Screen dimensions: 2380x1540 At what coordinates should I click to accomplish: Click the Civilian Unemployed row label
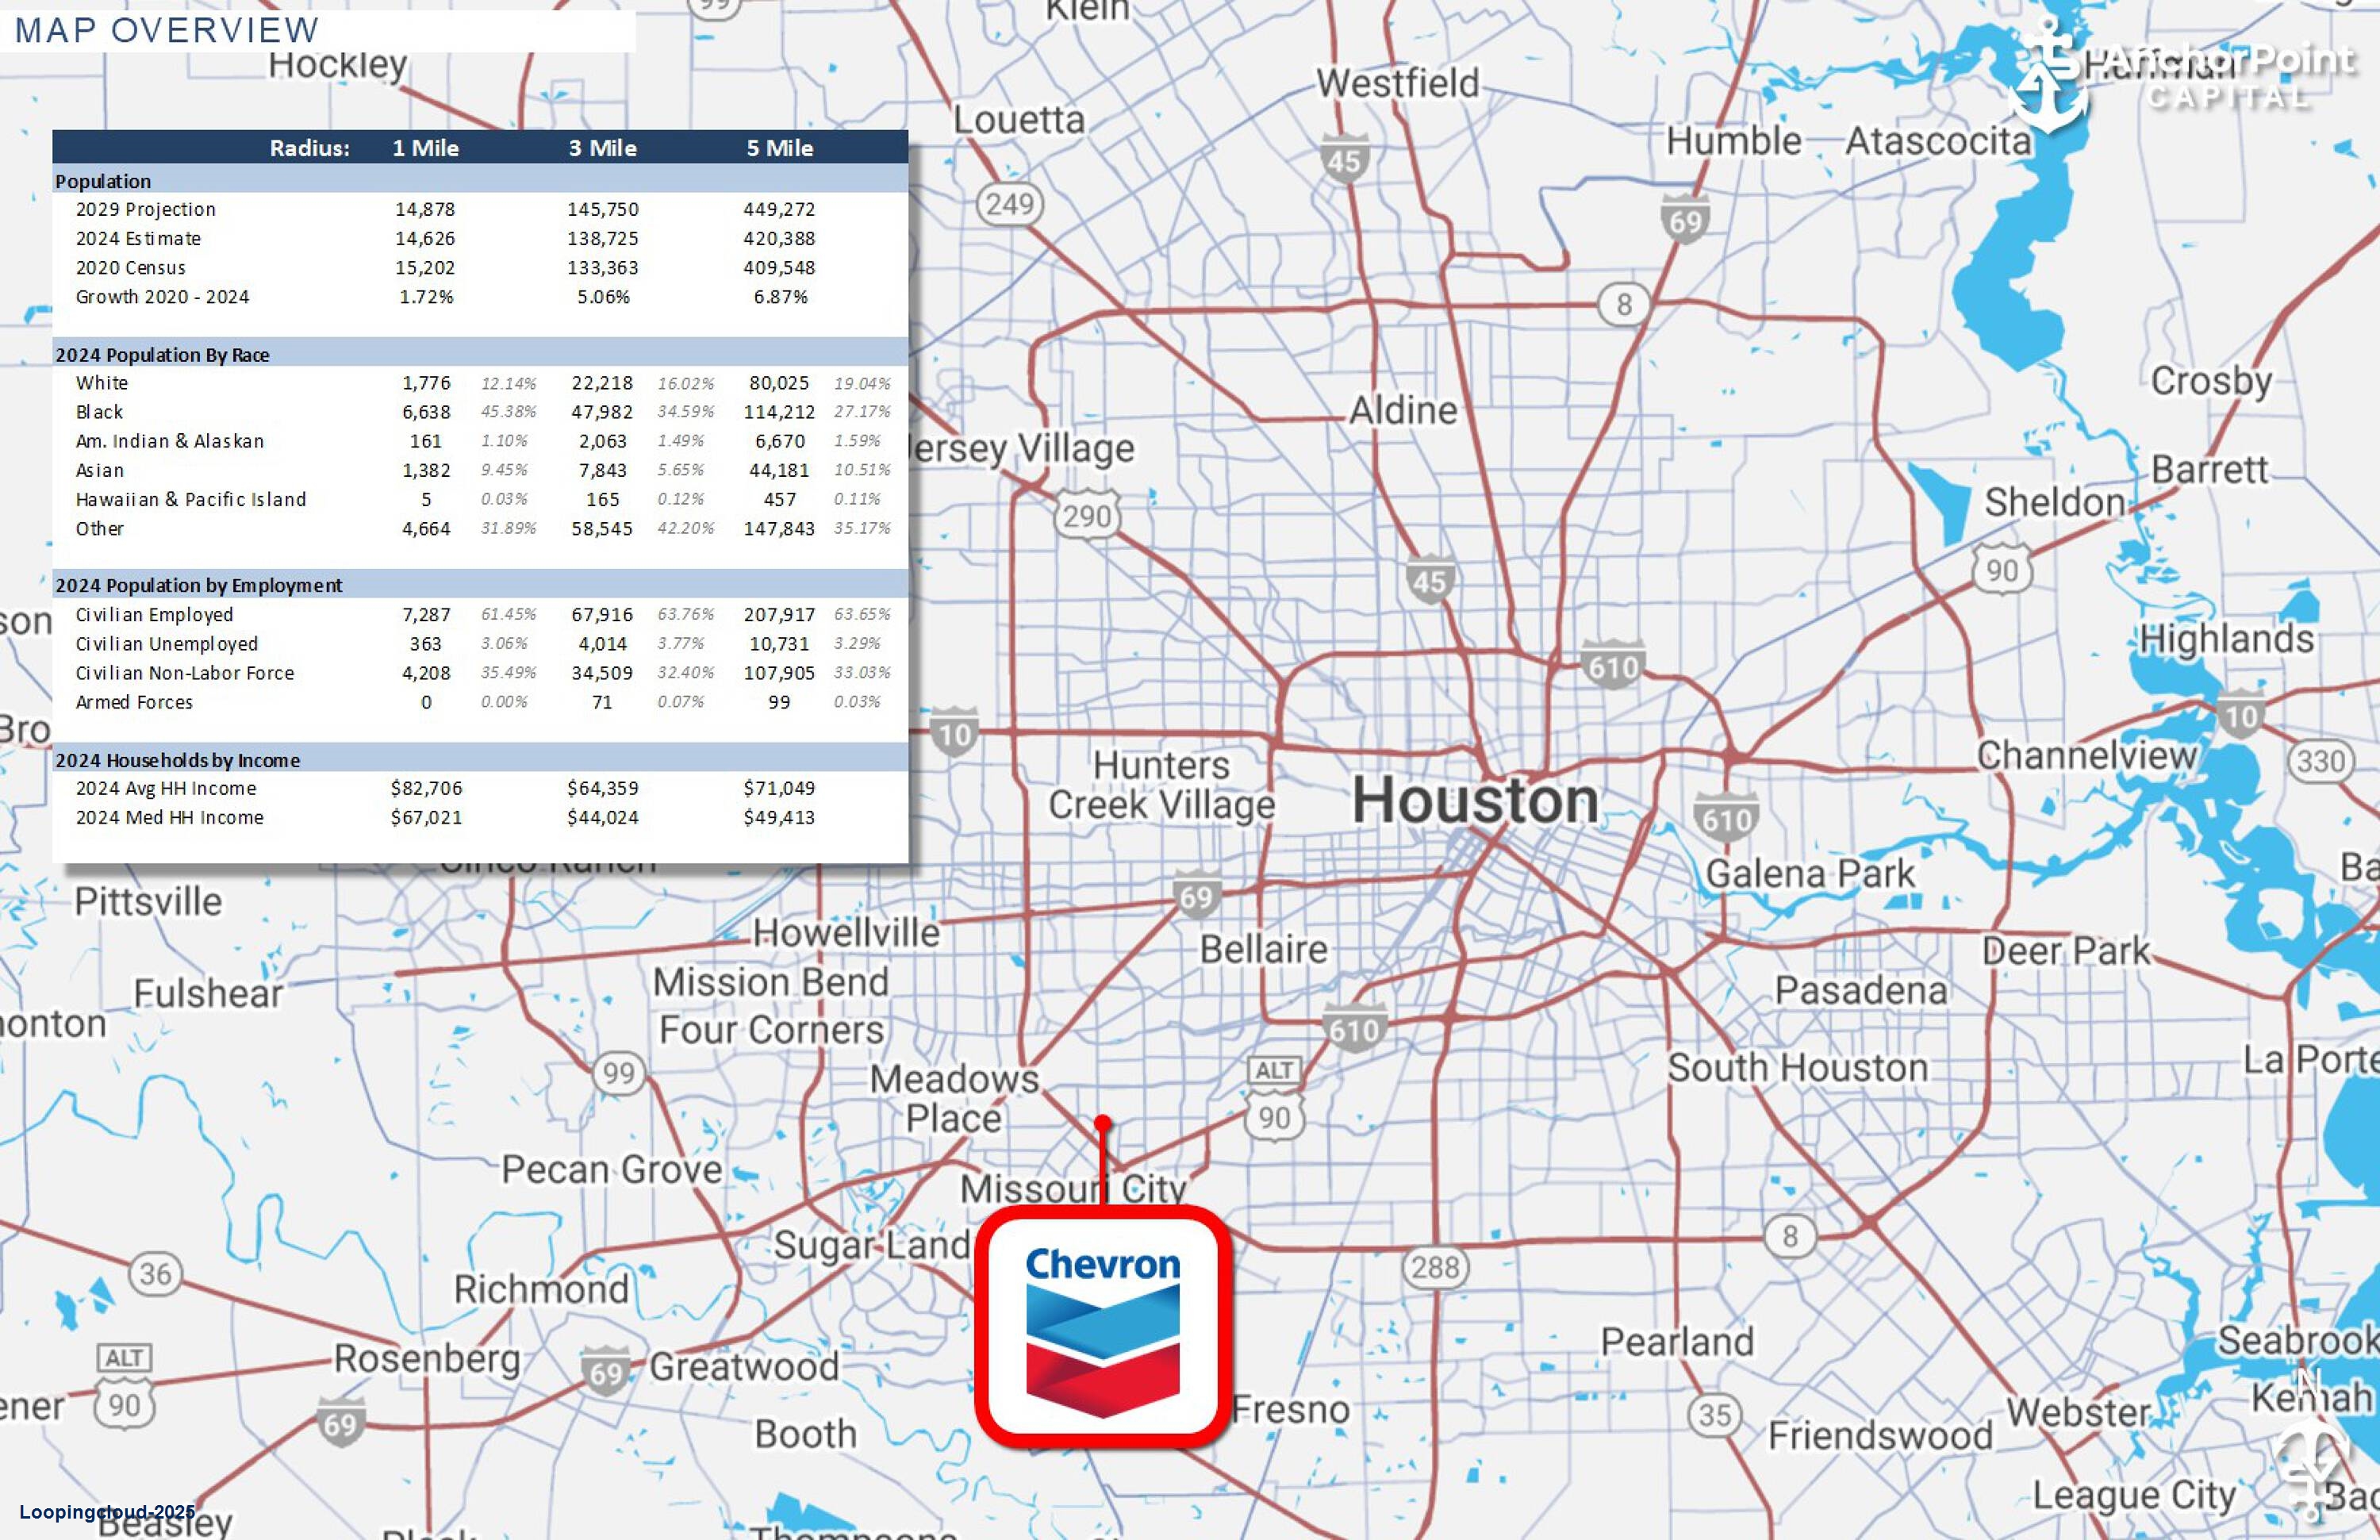[166, 644]
